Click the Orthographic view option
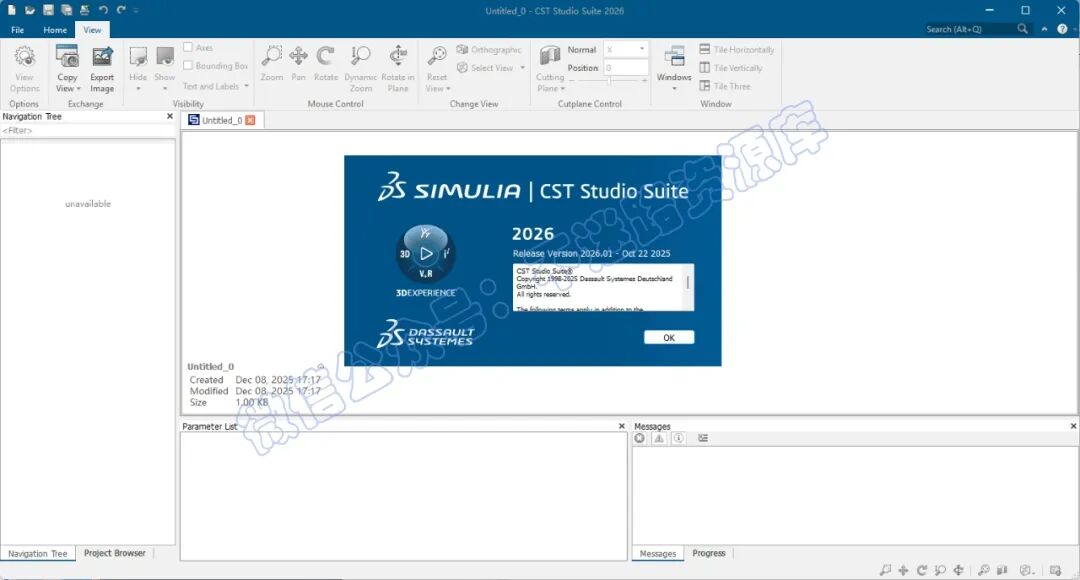This screenshot has height=580, width=1080. pos(489,50)
